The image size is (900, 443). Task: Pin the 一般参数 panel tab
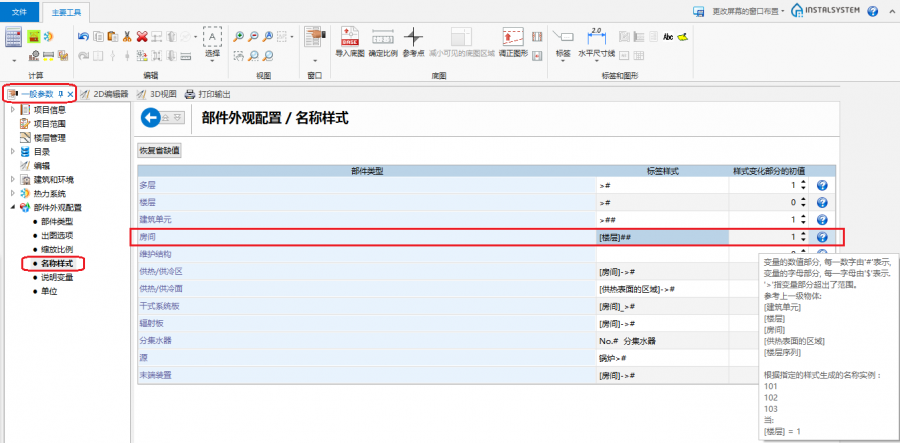coord(61,94)
